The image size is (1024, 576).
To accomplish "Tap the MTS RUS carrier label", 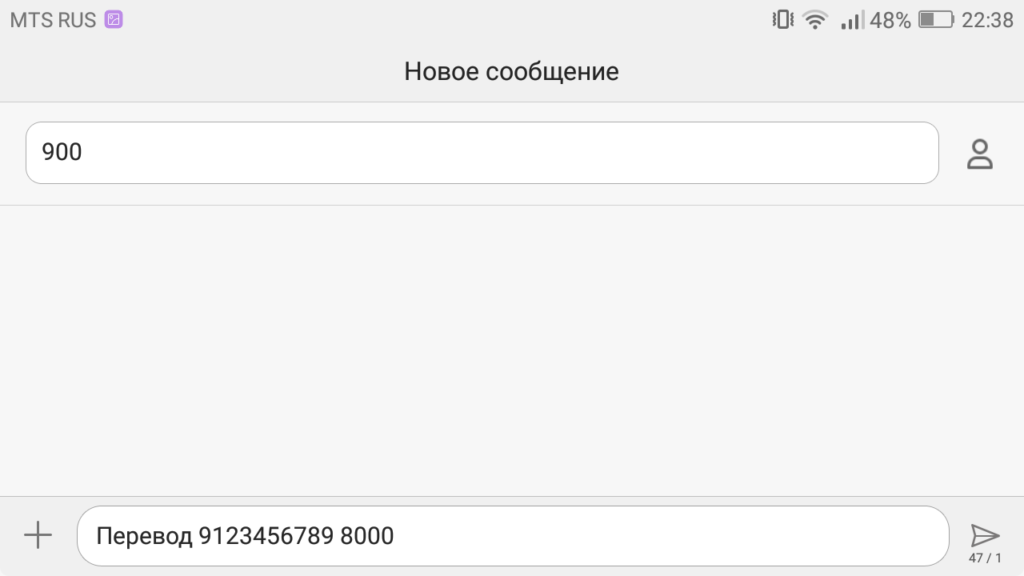I will tap(53, 20).
